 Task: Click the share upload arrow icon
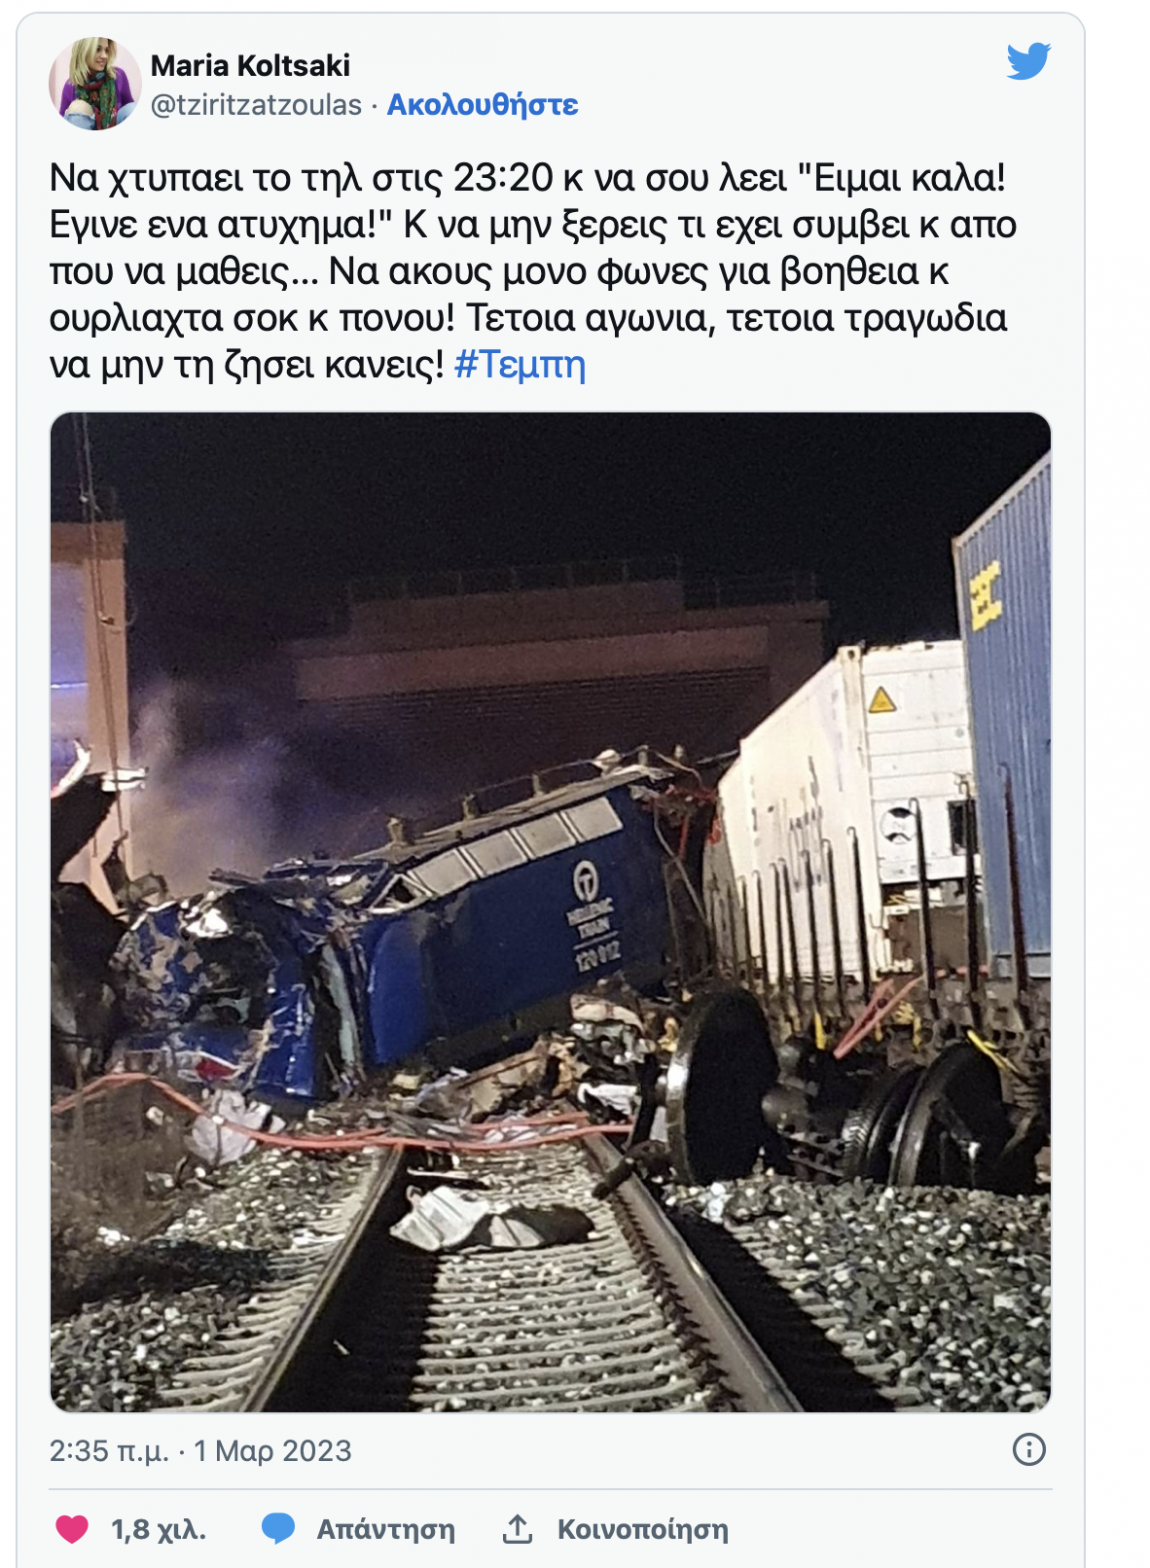[517, 1529]
